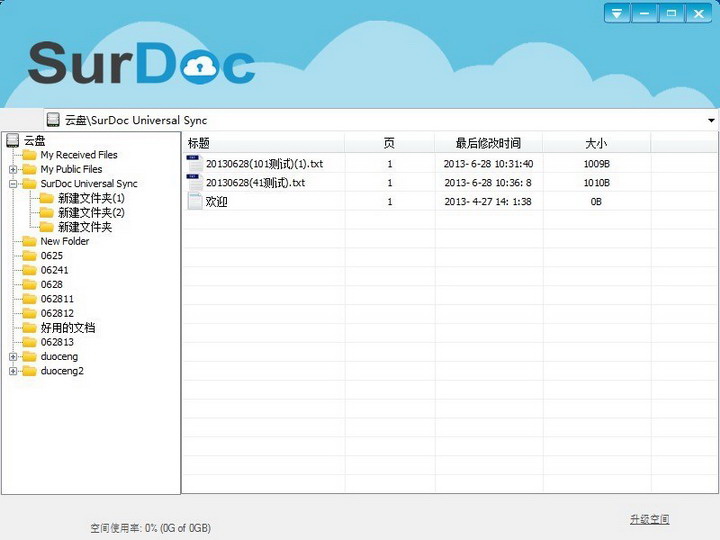720x540 pixels.
Task: Click the disk icon in the path bar
Action: [53, 120]
